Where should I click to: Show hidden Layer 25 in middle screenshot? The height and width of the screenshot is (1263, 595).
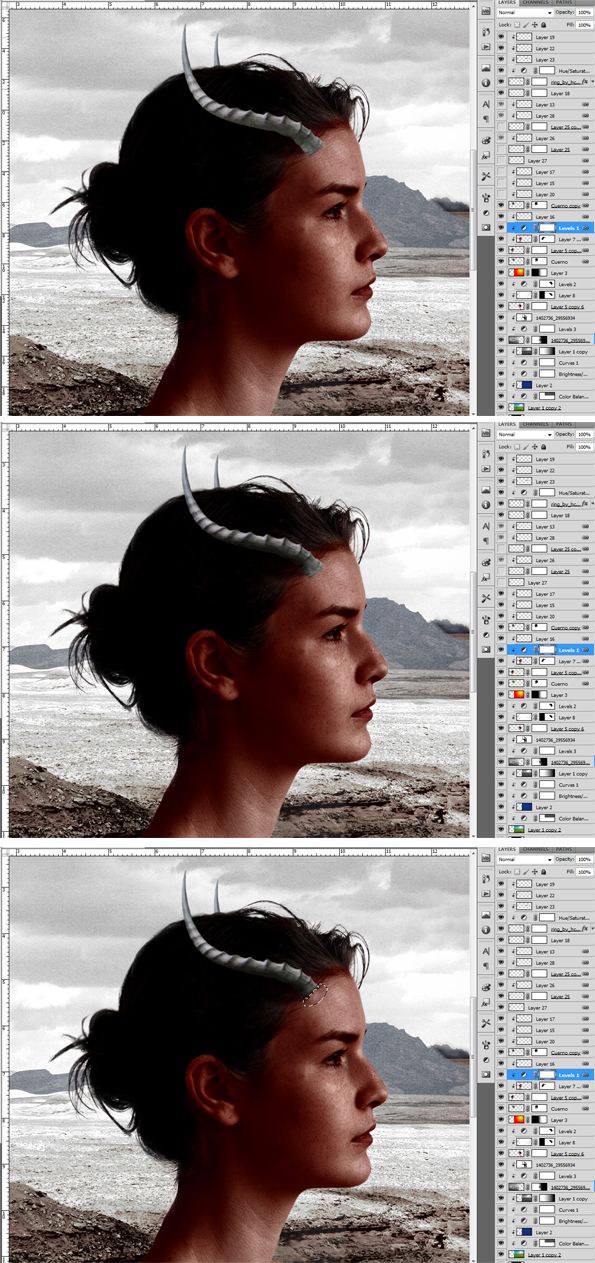click(500, 571)
